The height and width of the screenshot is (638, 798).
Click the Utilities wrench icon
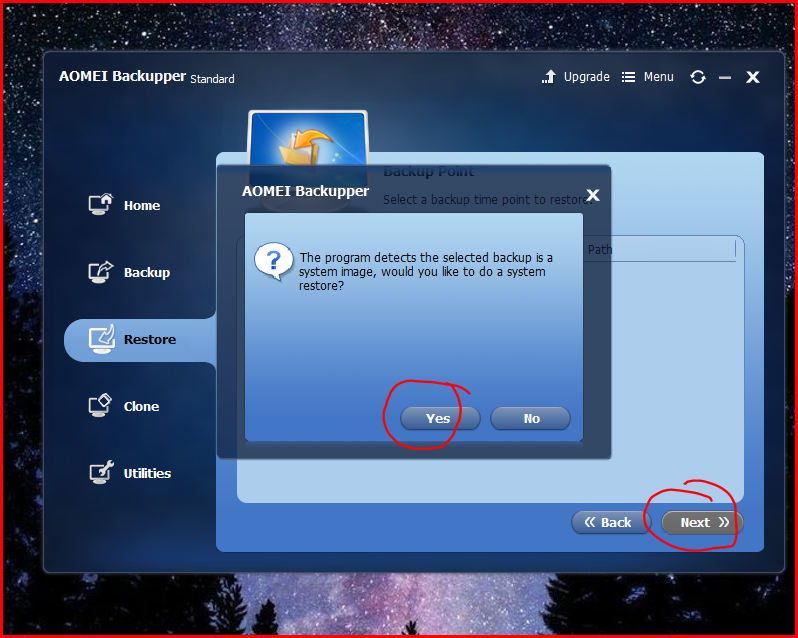pyautogui.click(x=101, y=472)
